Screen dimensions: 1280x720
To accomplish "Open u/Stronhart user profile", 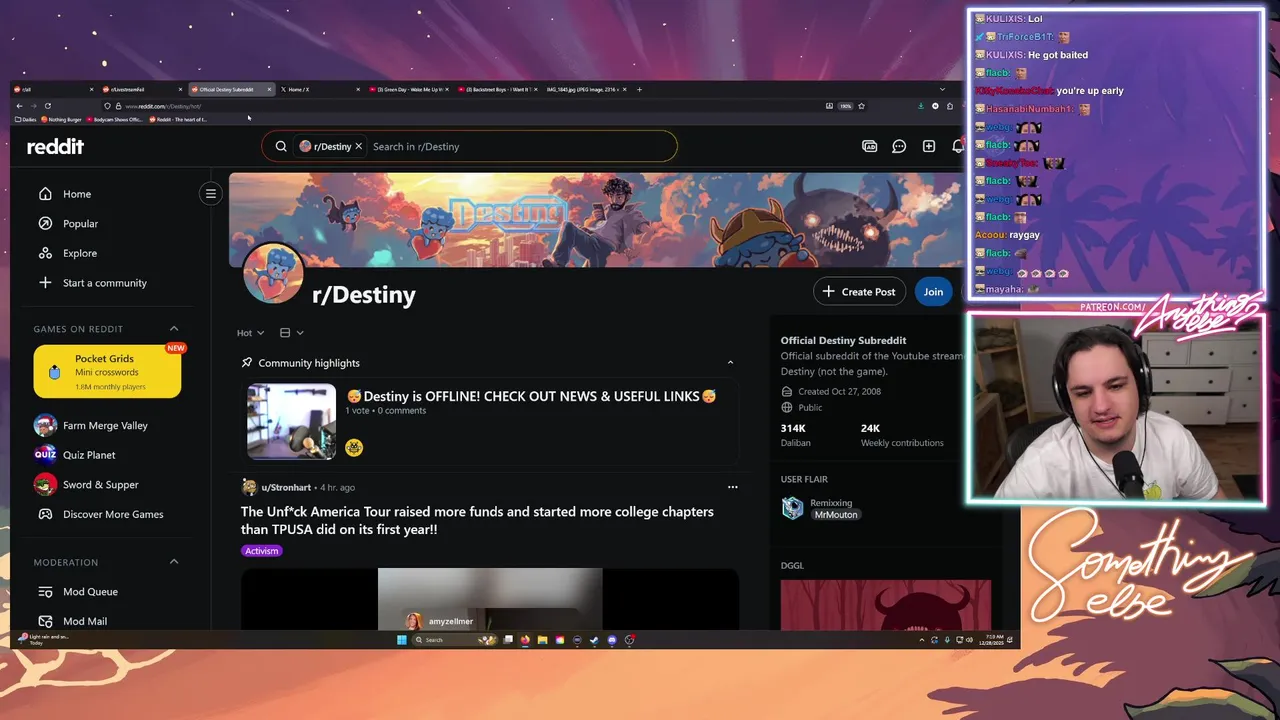I will pyautogui.click(x=286, y=488).
